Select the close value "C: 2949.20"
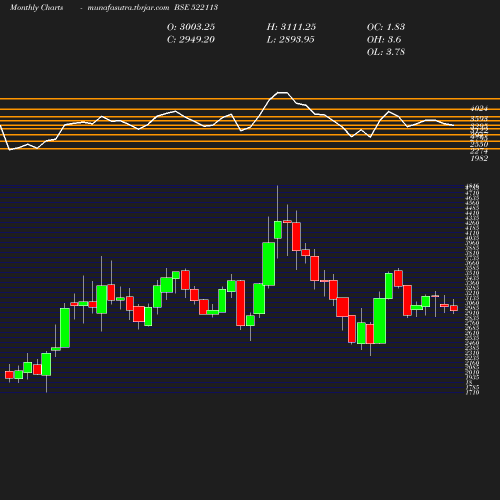Image resolution: width=500 pixels, height=500 pixels. pos(191,39)
